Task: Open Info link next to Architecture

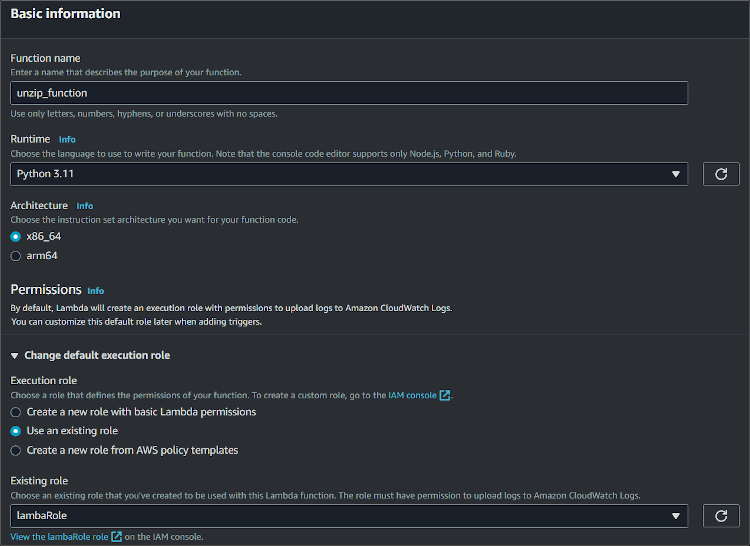Action: tap(85, 206)
